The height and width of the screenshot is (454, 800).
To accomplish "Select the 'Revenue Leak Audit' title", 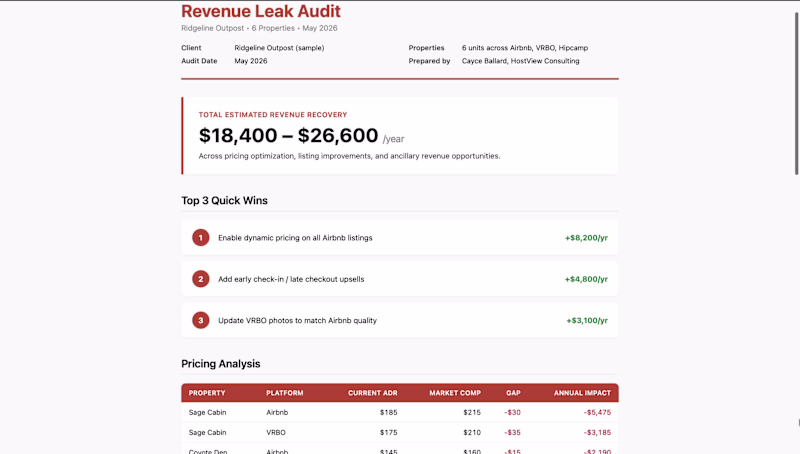I will (261, 11).
